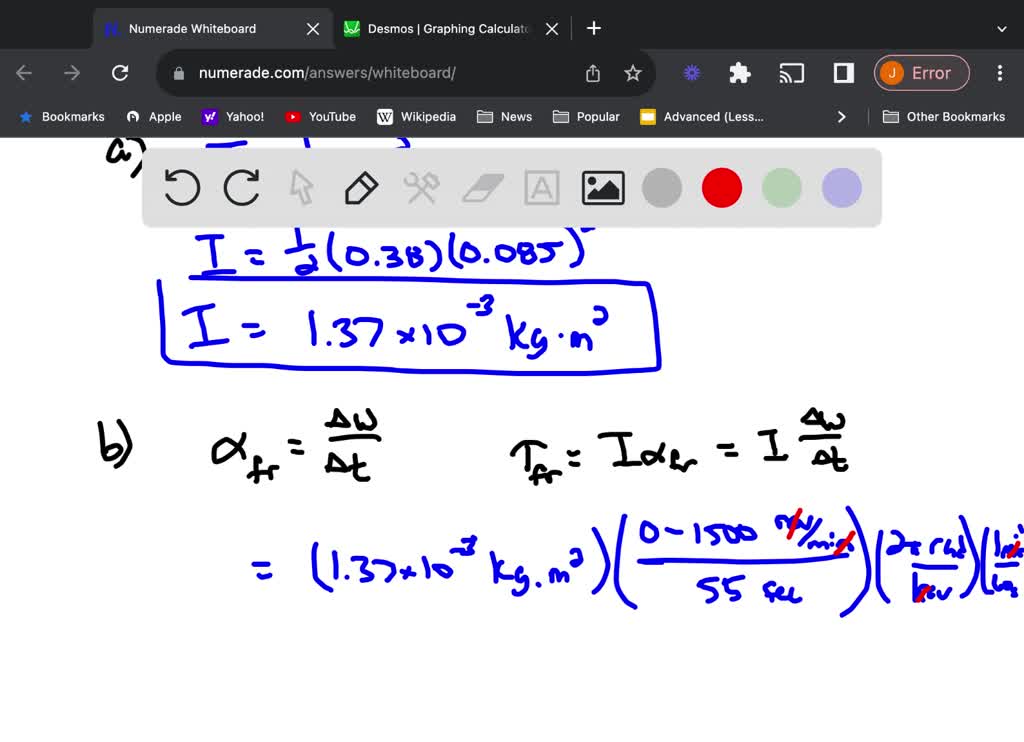
Task: Go forward to the next page
Action: [72, 73]
